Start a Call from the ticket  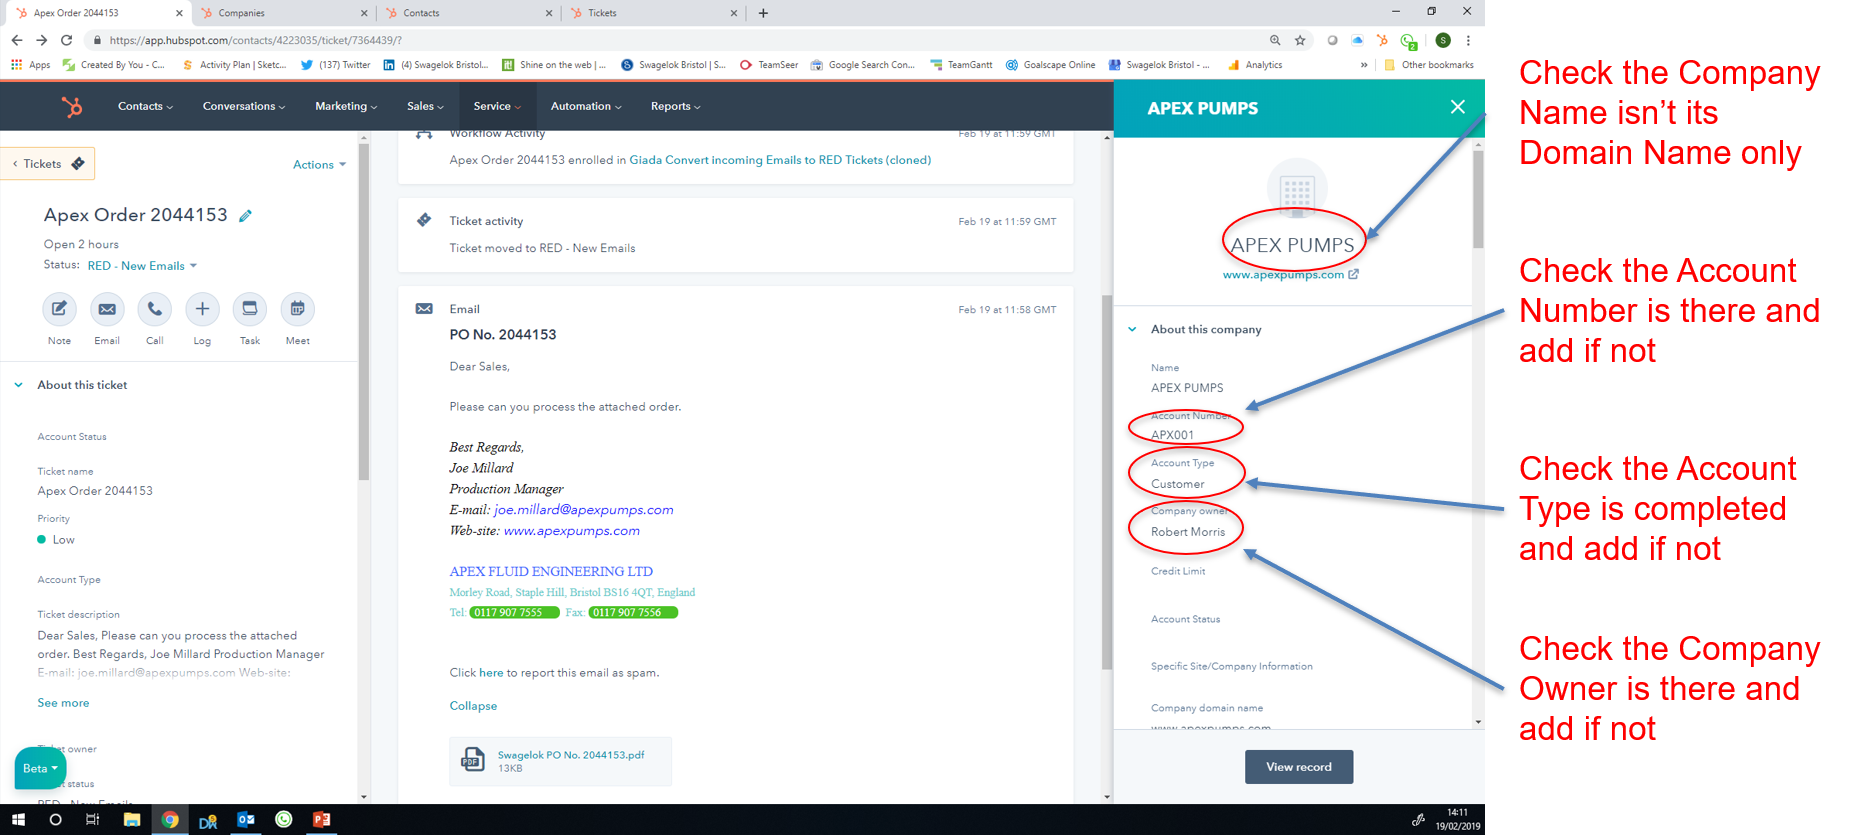(154, 309)
